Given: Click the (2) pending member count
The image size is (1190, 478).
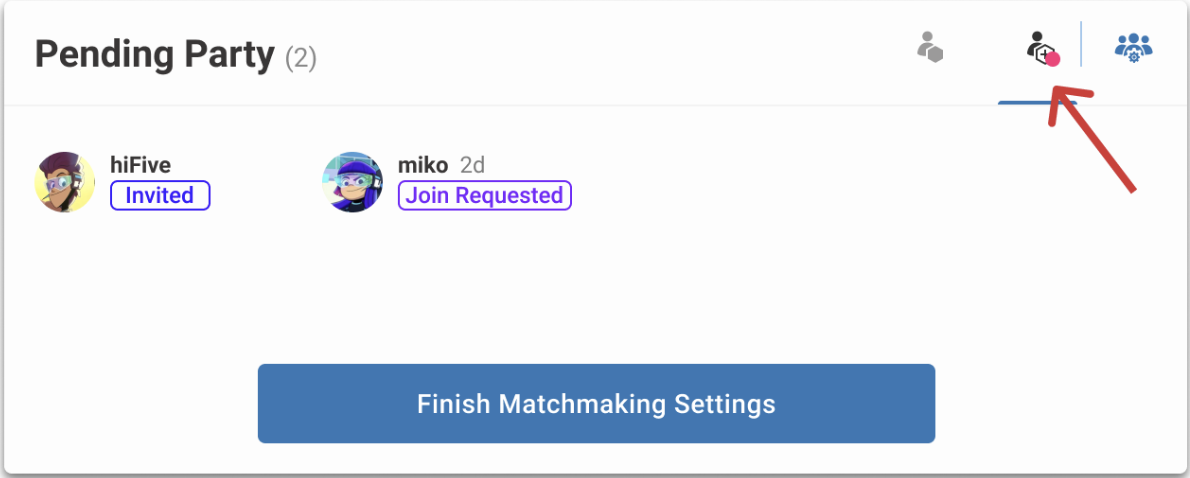Looking at the screenshot, I should pyautogui.click(x=301, y=58).
